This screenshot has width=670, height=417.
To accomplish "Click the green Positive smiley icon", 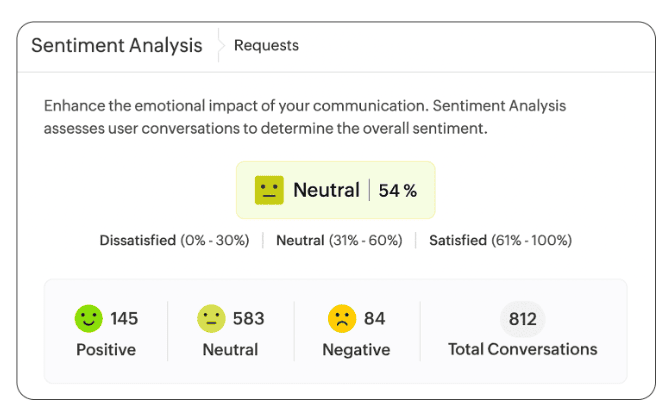I will 89,319.
